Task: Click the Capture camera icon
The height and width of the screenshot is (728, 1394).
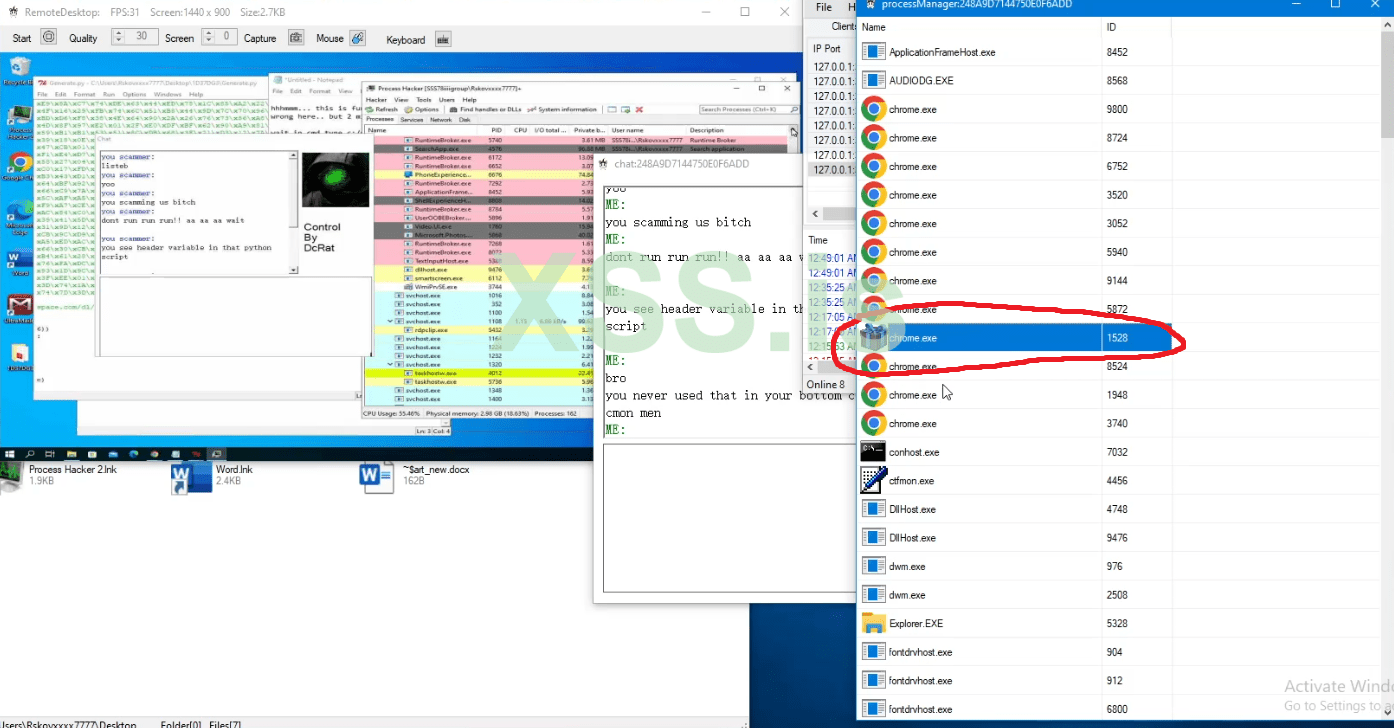Action: pyautogui.click(x=296, y=38)
